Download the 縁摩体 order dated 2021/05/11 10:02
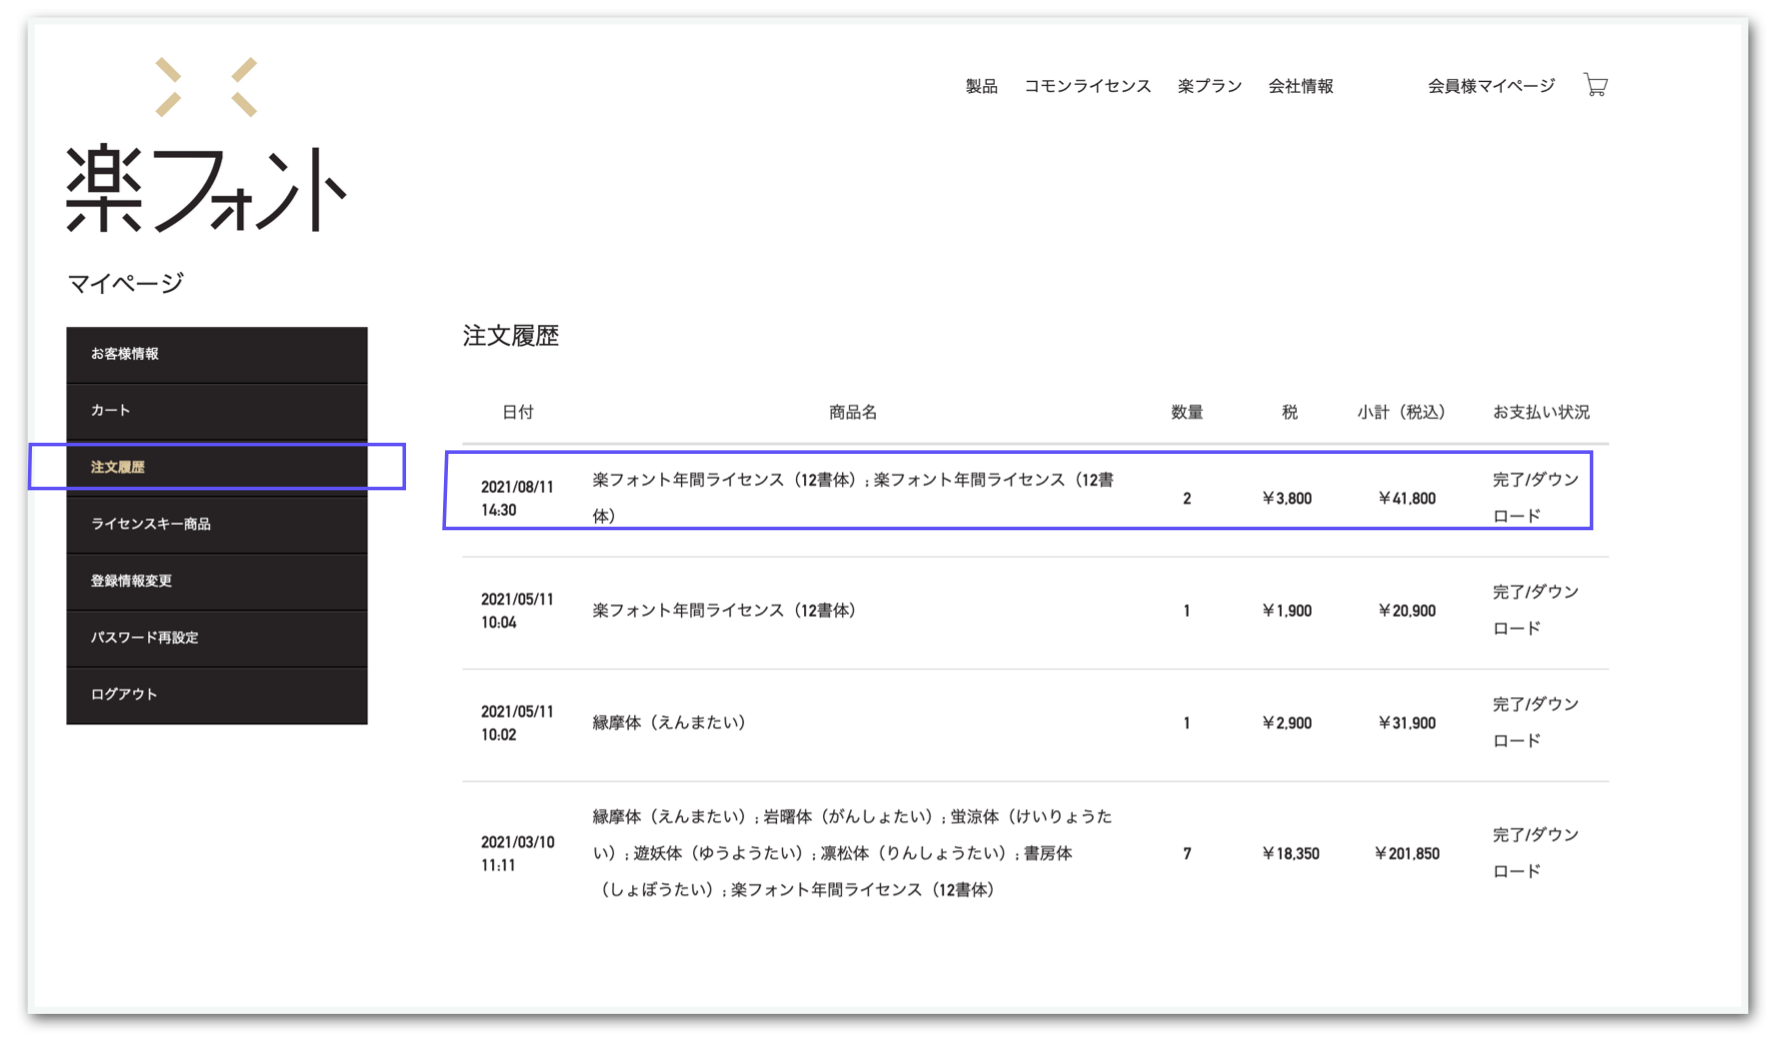The width and height of the screenshot is (1770, 1040). pyautogui.click(x=1534, y=722)
